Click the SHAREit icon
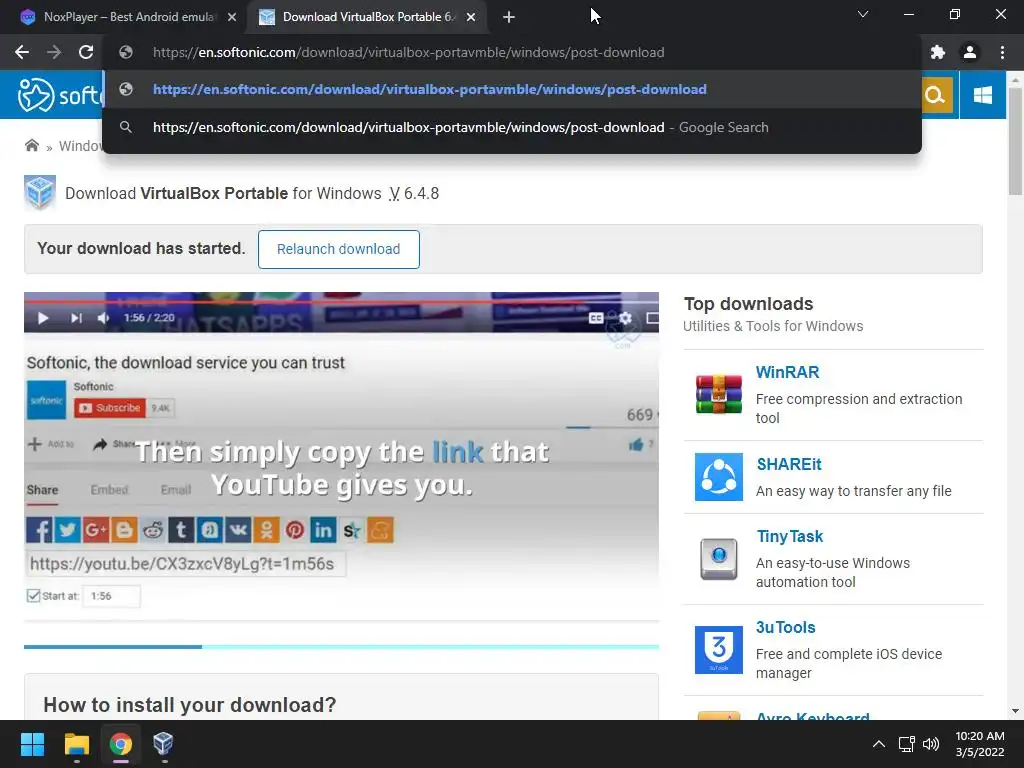1024x768 pixels. tap(718, 477)
